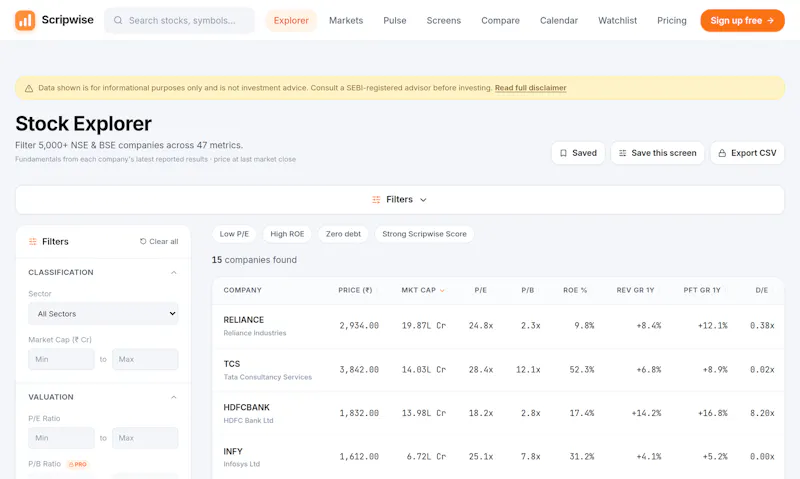Open the INFY company row
The width and height of the screenshot is (800, 479).
pos(498,457)
